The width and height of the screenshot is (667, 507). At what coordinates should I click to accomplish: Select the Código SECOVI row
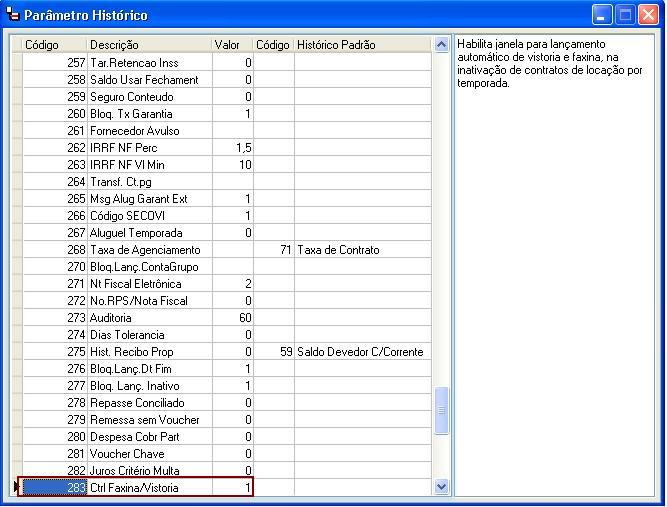pyautogui.click(x=150, y=216)
